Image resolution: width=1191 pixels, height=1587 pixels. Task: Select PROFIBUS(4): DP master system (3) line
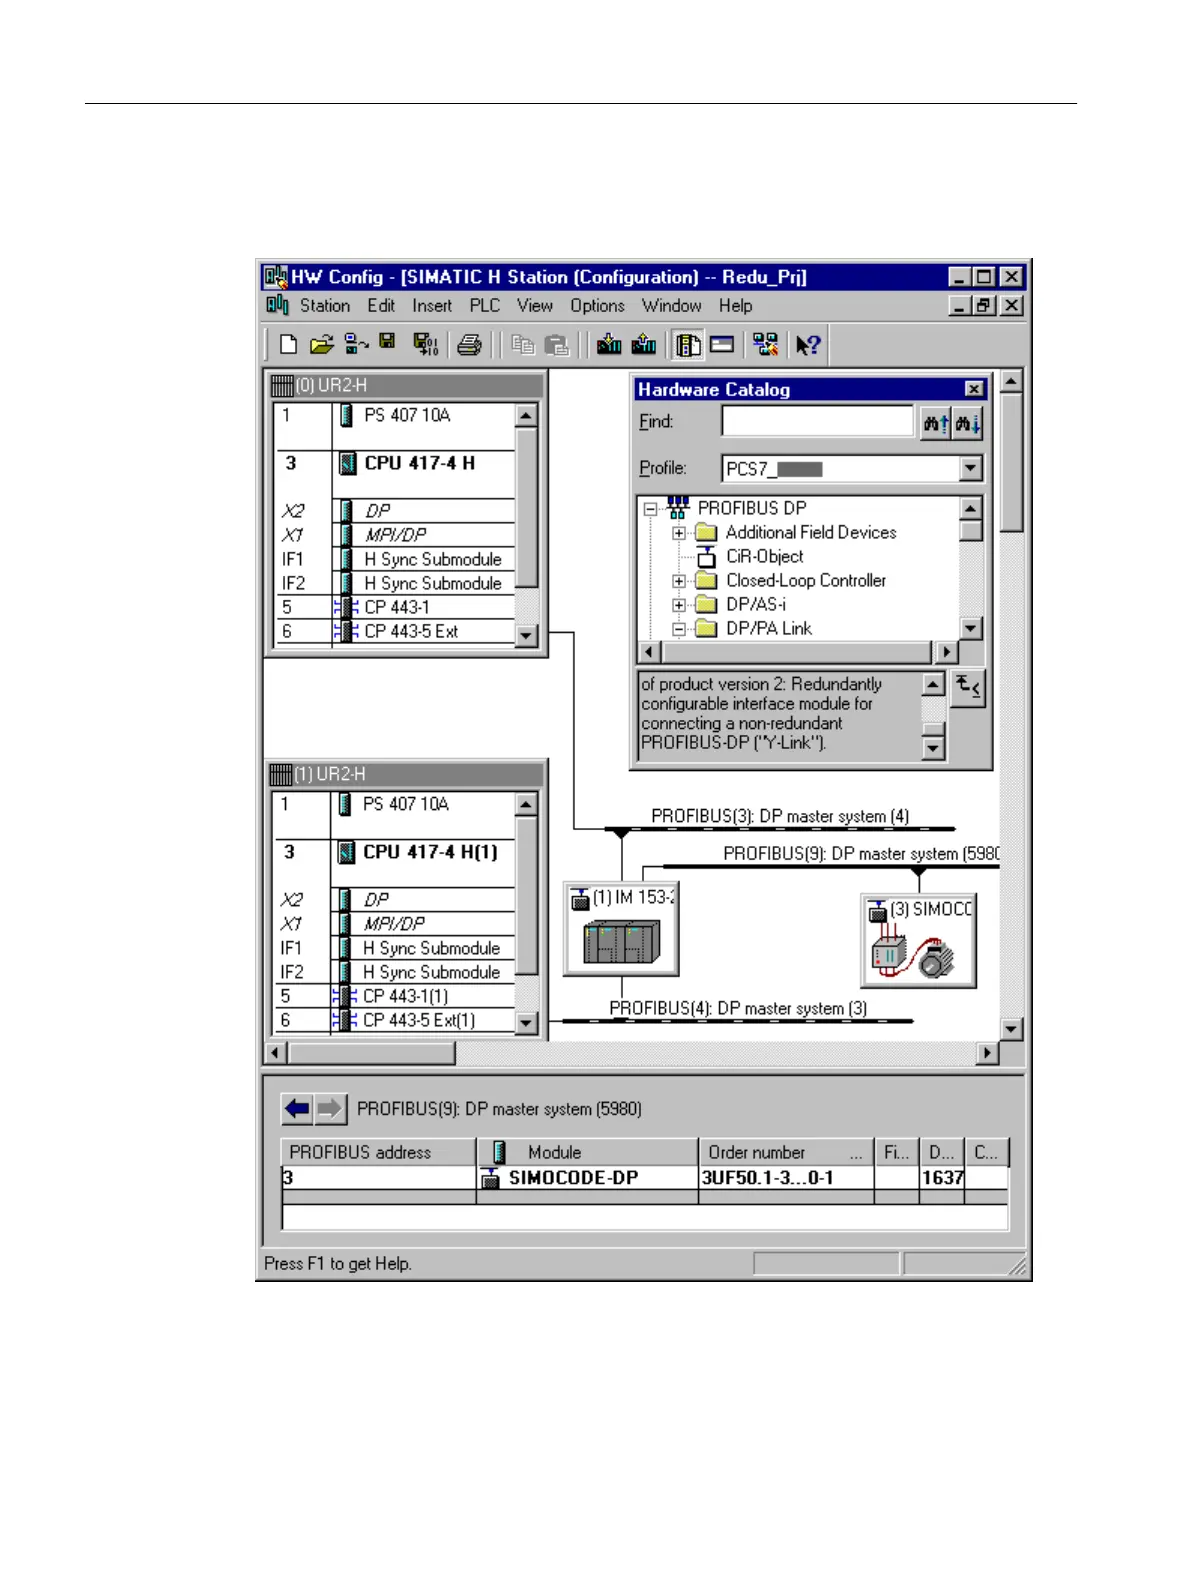tap(738, 1021)
